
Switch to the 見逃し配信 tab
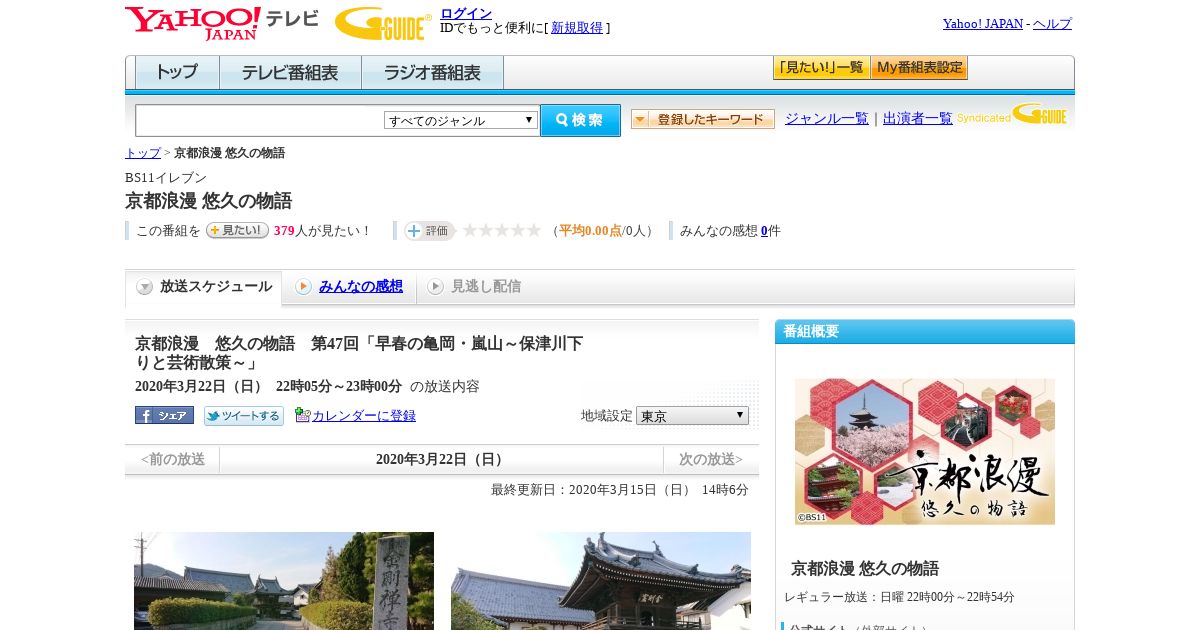click(486, 287)
